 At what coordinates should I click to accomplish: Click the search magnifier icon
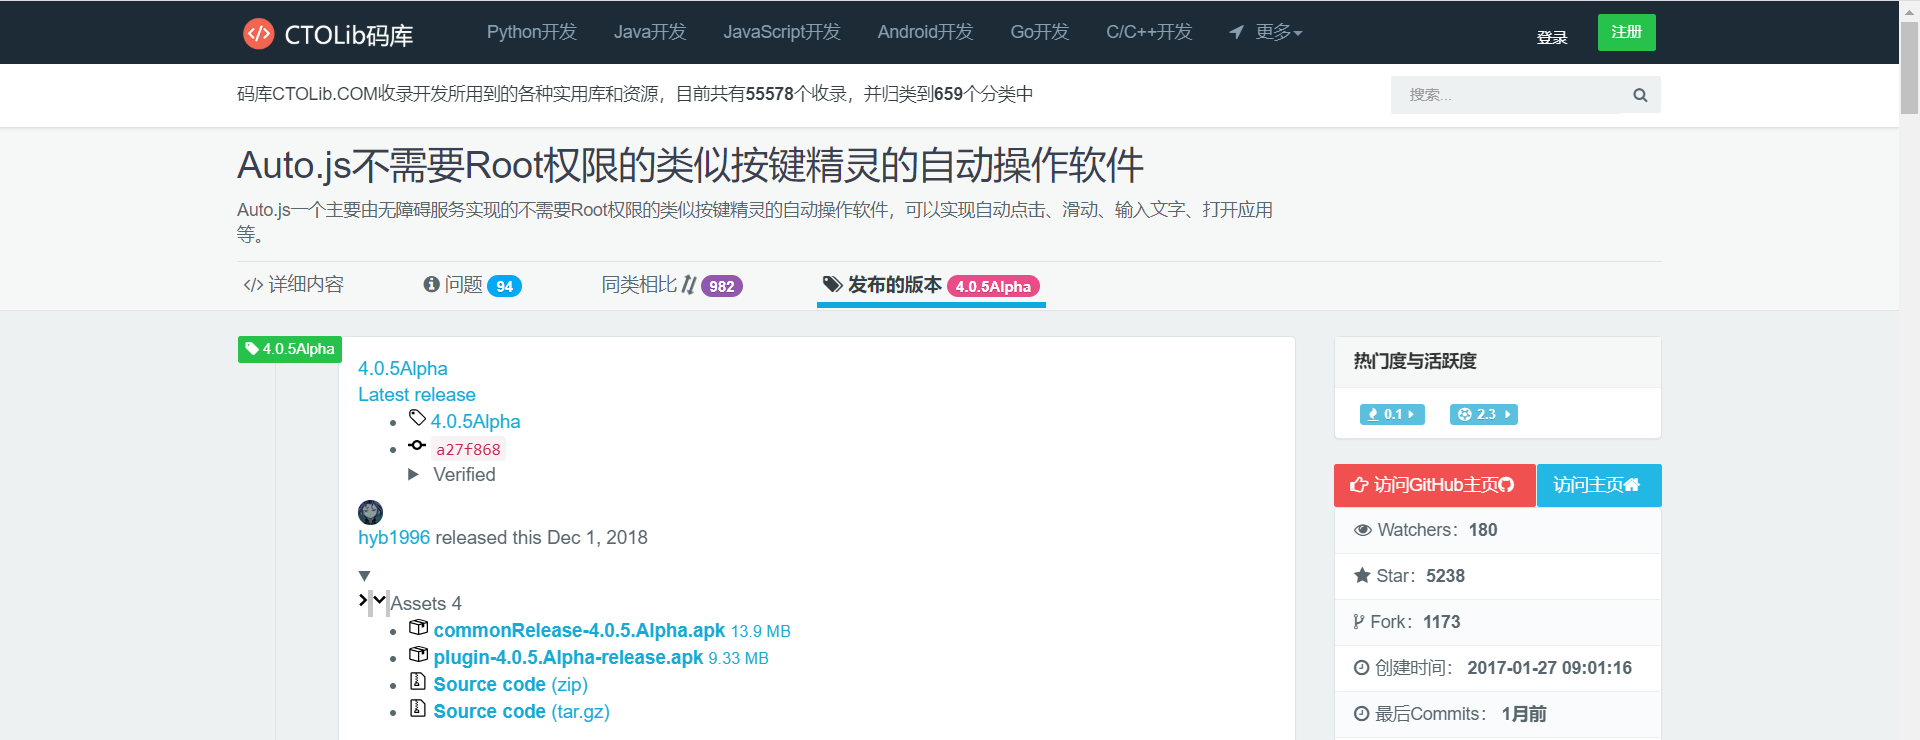pyautogui.click(x=1640, y=95)
